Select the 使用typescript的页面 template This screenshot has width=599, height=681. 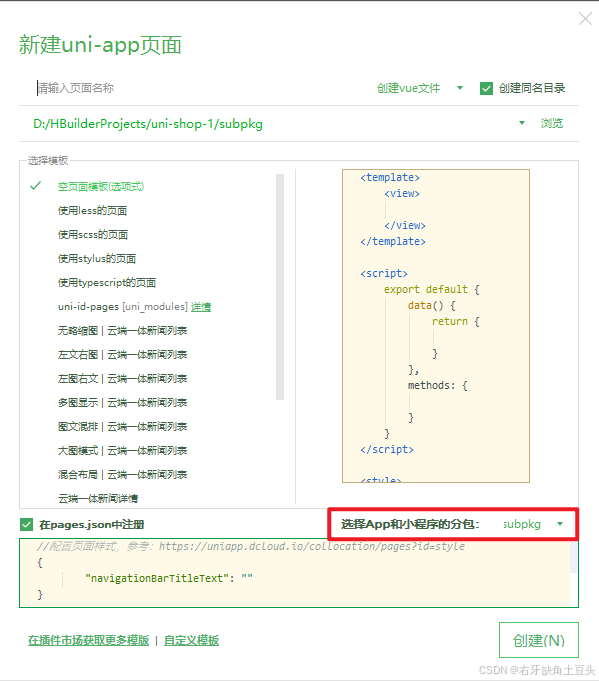point(107,283)
